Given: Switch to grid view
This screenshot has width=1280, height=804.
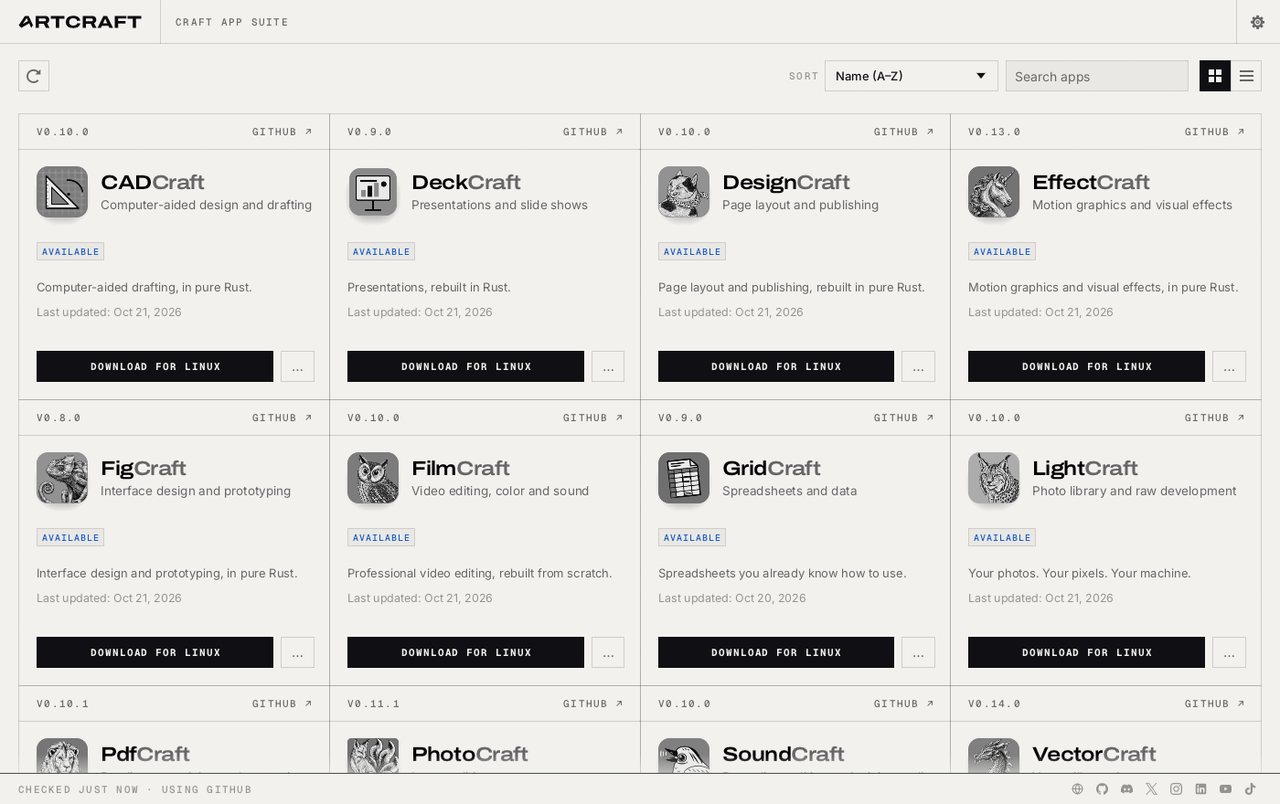Looking at the screenshot, I should 1215,76.
